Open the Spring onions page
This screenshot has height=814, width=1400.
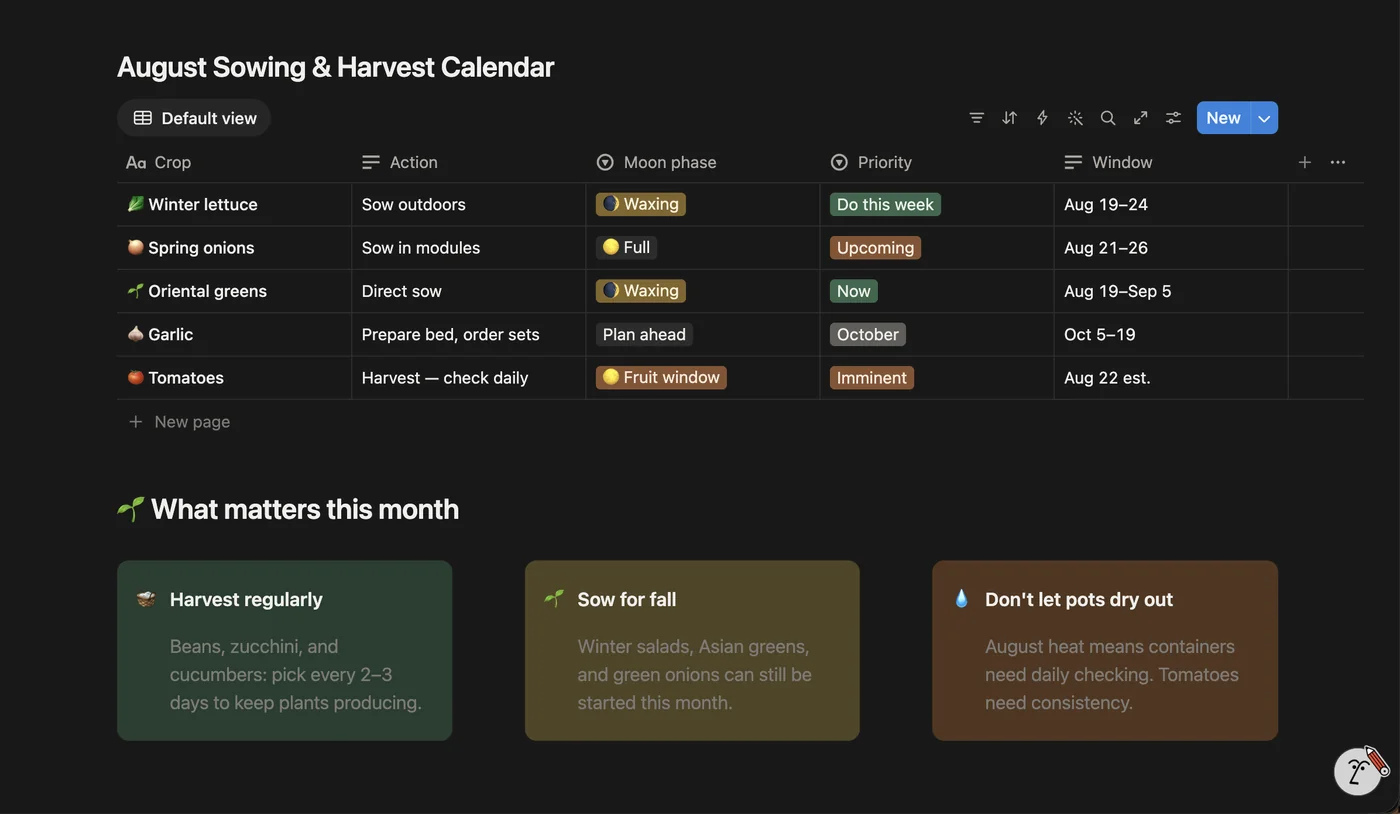tap(201, 248)
